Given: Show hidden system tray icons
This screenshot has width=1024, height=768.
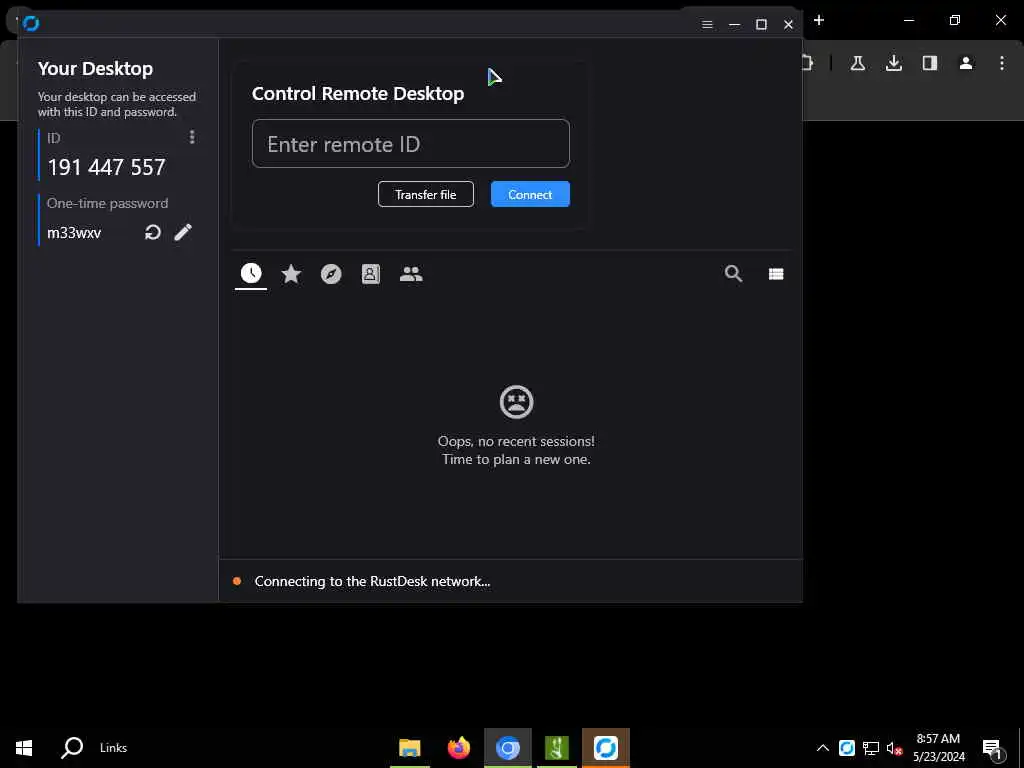Looking at the screenshot, I should [x=823, y=748].
